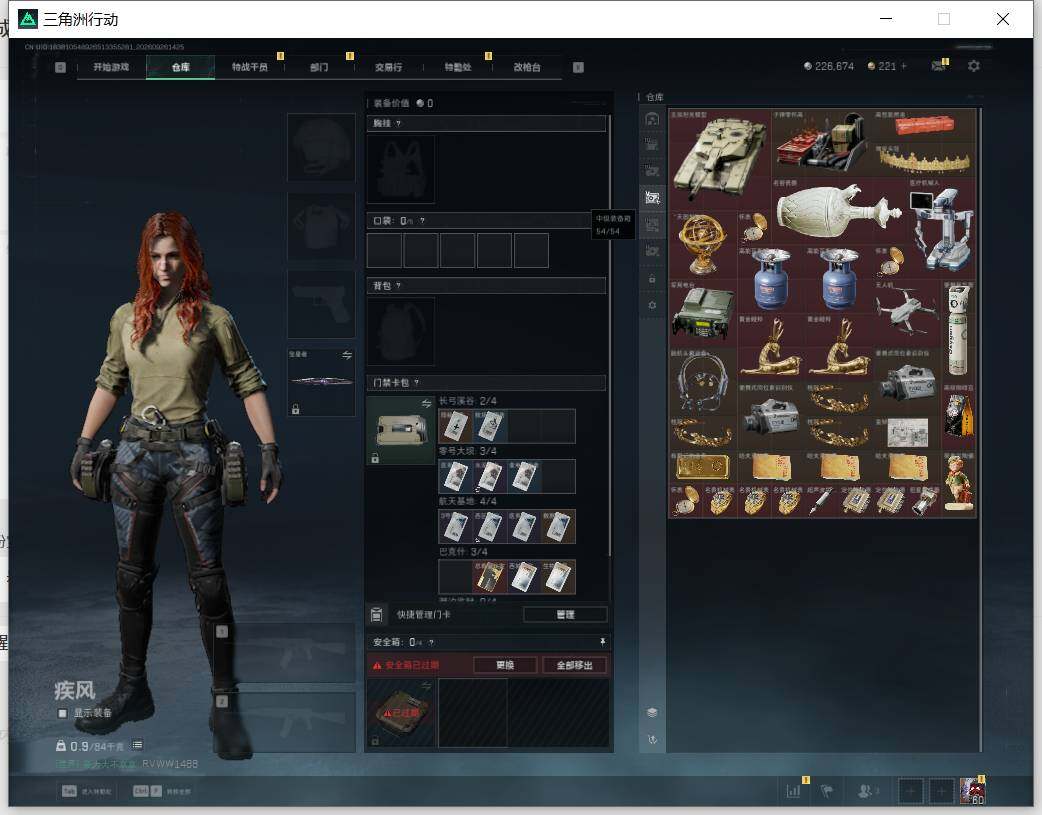Open help for 口袋 section
Screen dimensions: 1042x815
(x=422, y=221)
